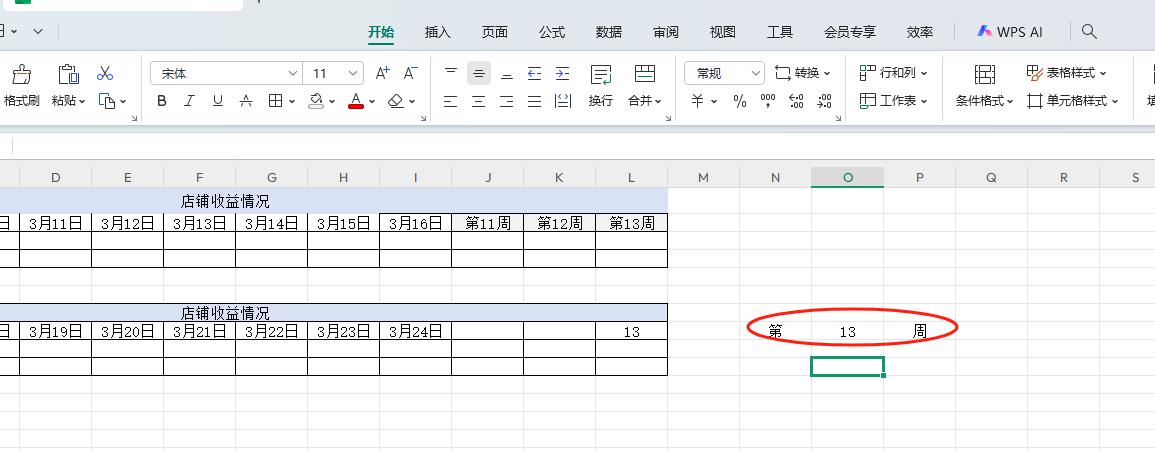1155x451 pixels.
Task: Open the 常规 number format dropdown
Action: [x=756, y=74]
